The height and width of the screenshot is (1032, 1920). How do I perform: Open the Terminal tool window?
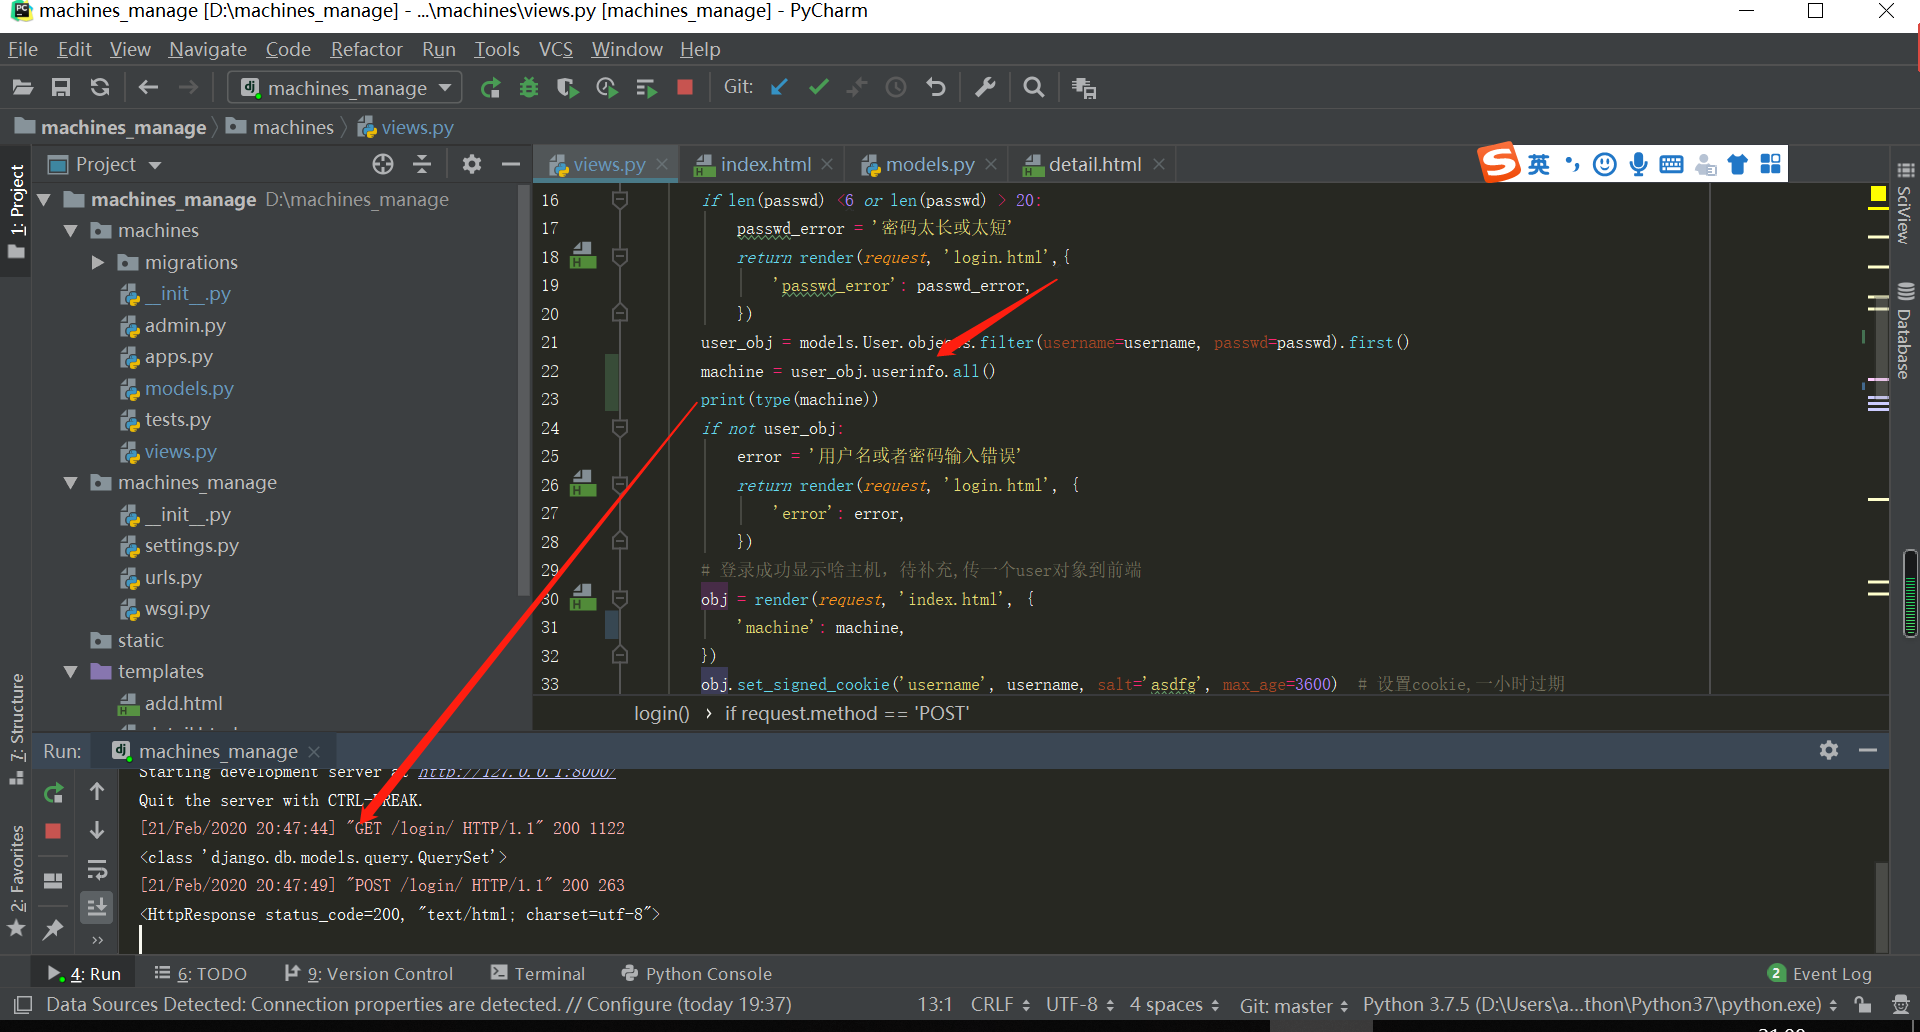click(538, 974)
